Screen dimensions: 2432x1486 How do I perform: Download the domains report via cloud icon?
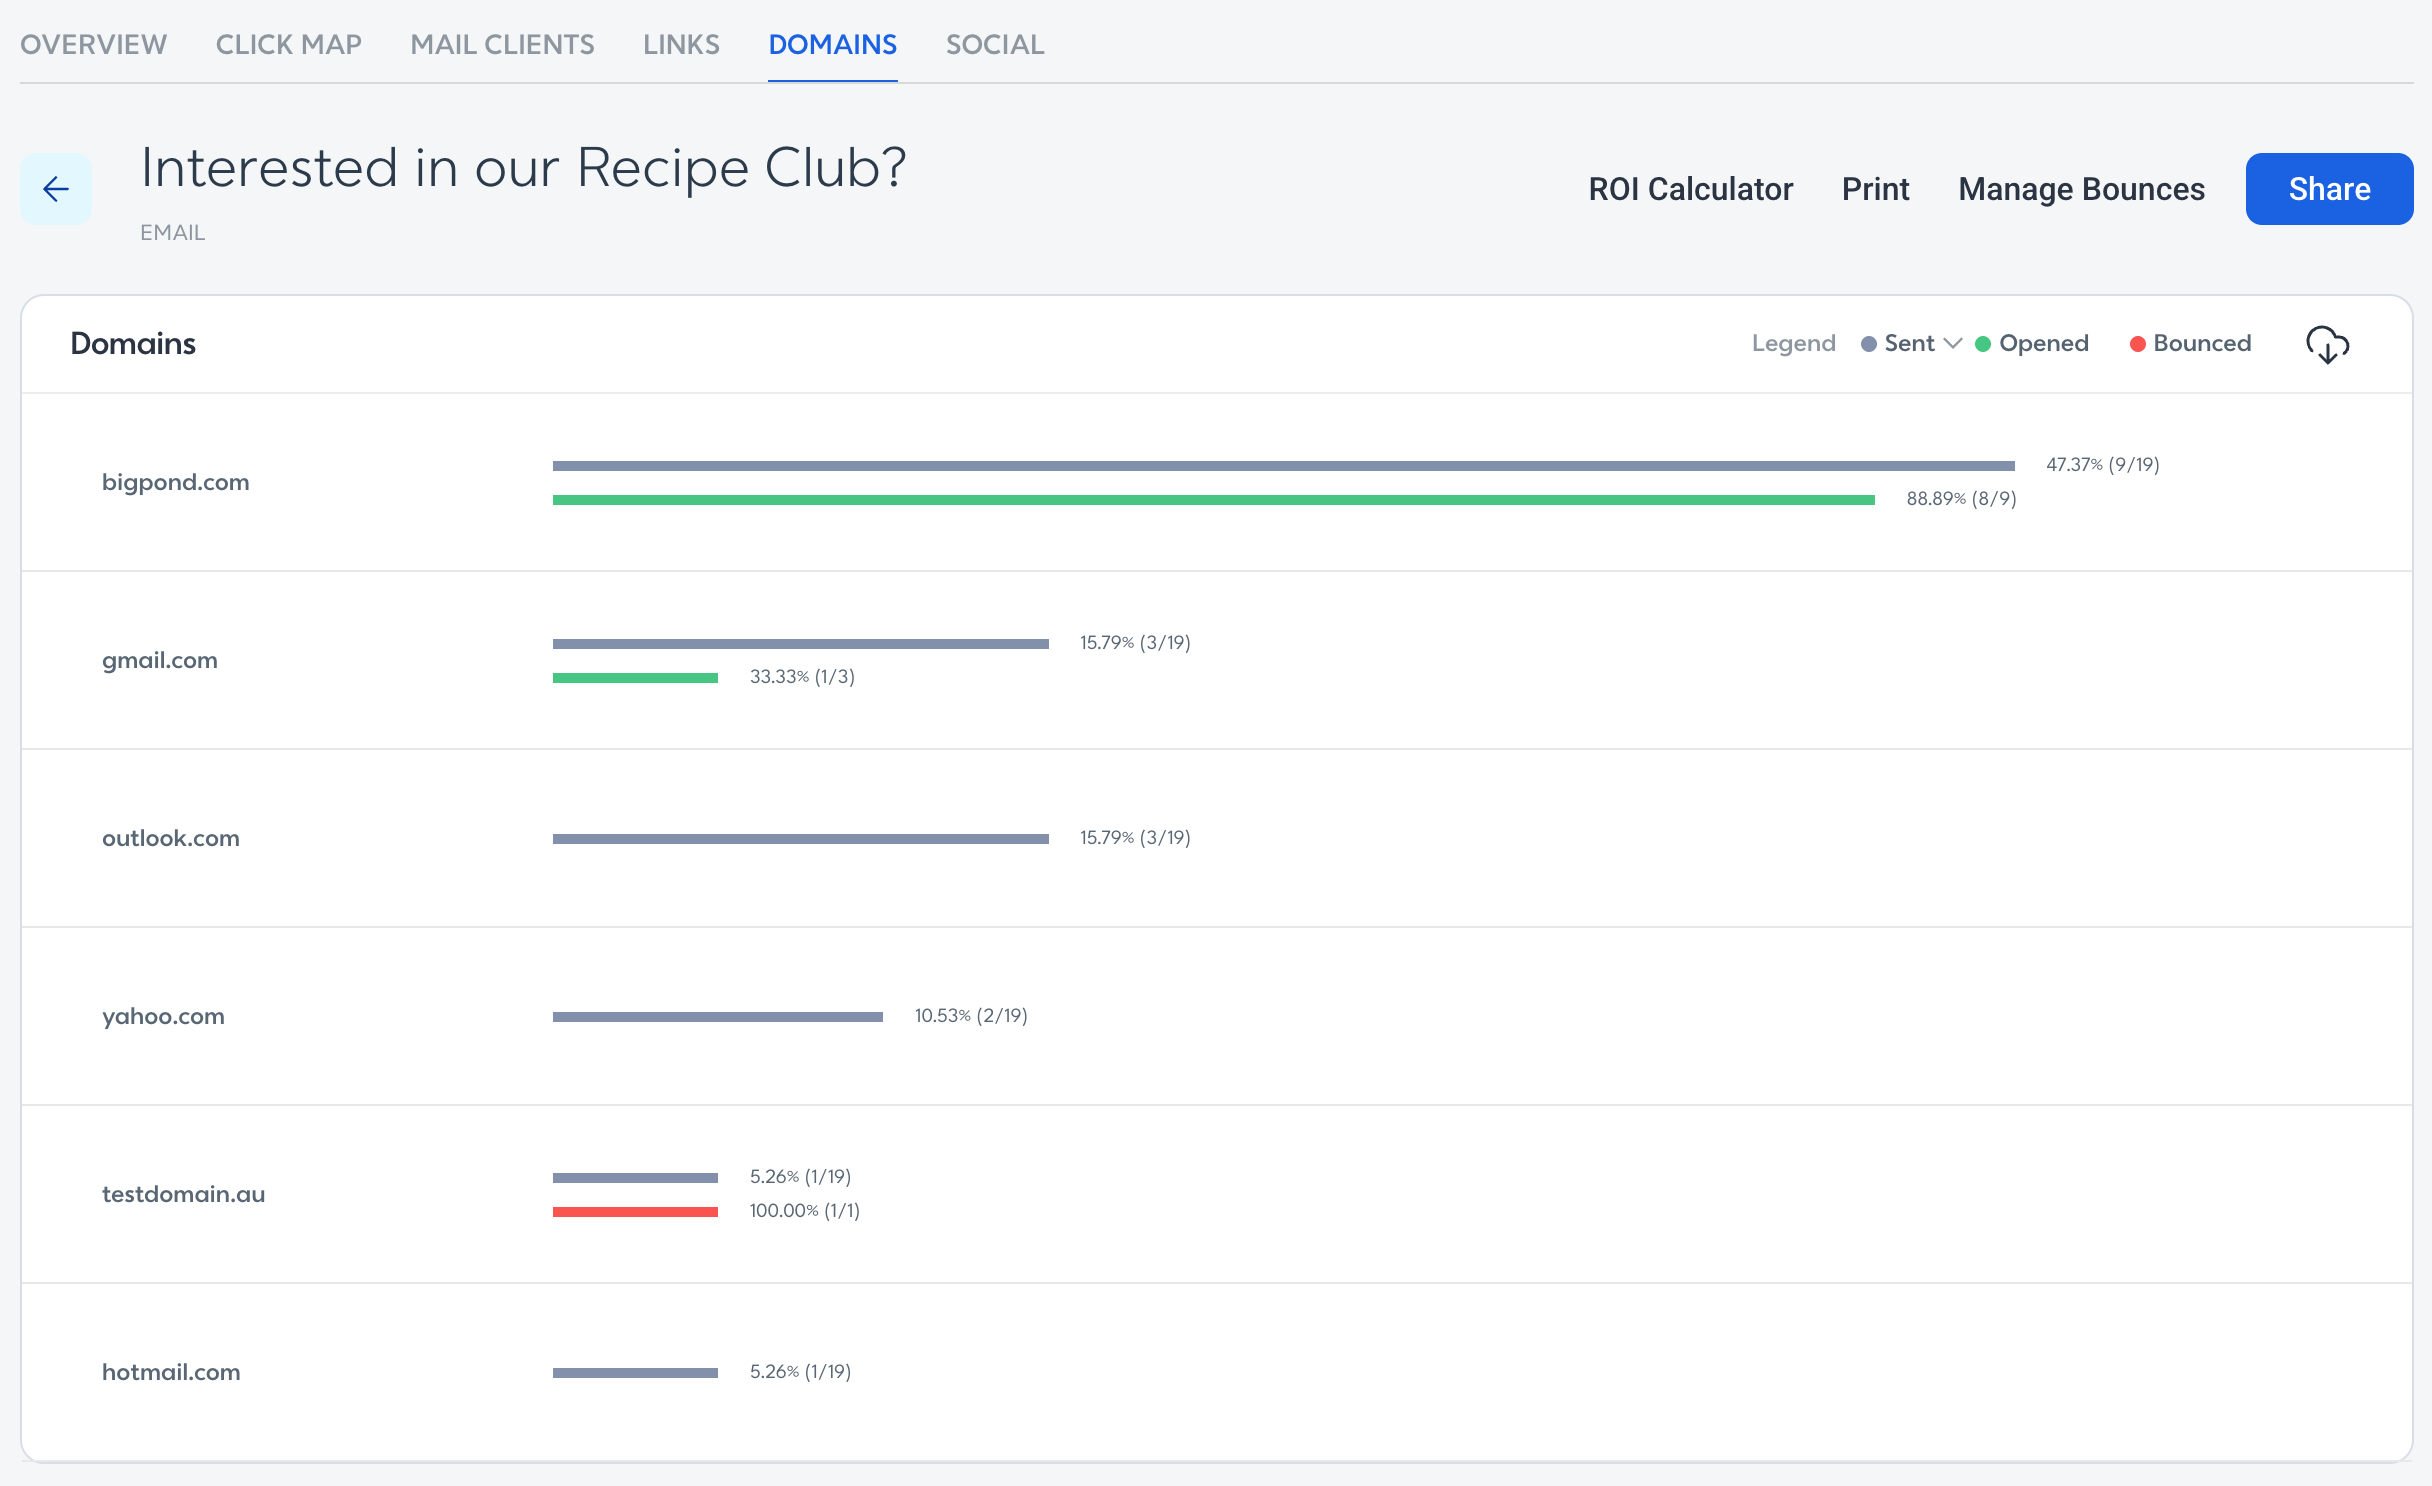2327,344
